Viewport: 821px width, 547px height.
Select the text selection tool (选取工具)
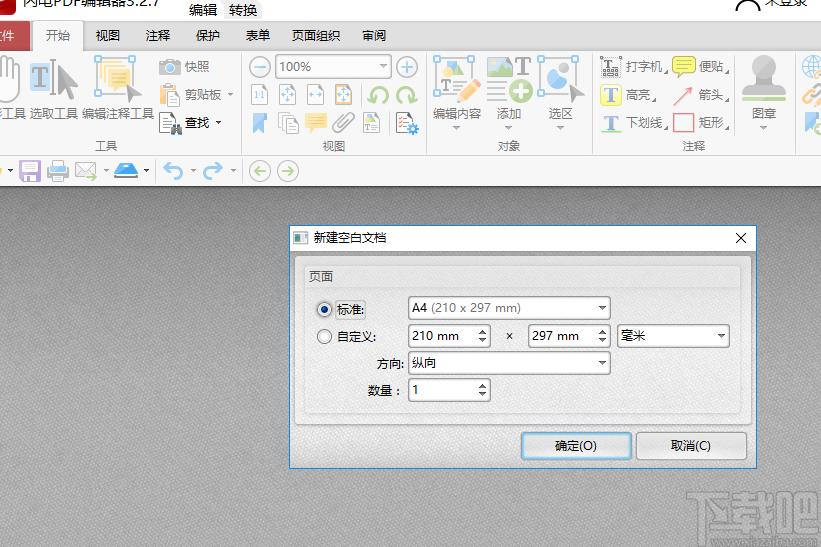(x=53, y=89)
